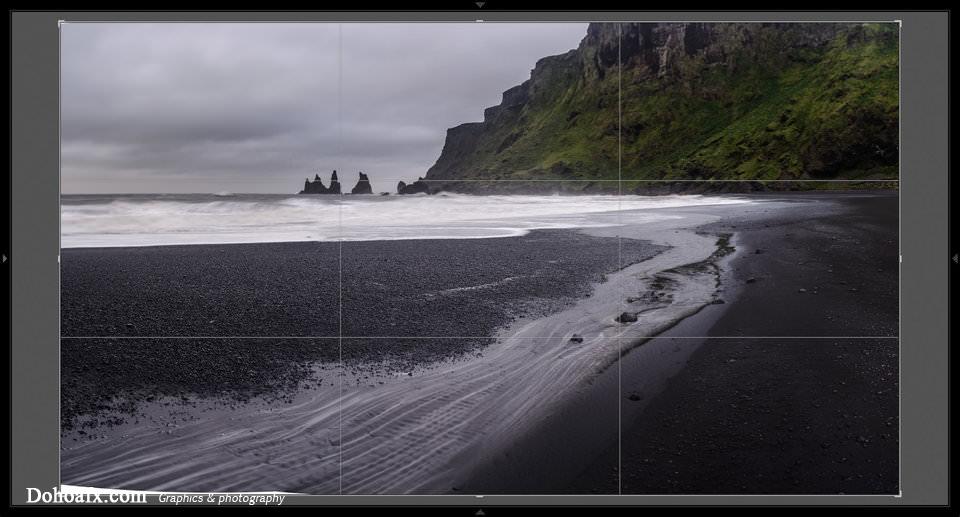Click the right-middle crop edge handle
The image size is (960, 517).
(899, 258)
